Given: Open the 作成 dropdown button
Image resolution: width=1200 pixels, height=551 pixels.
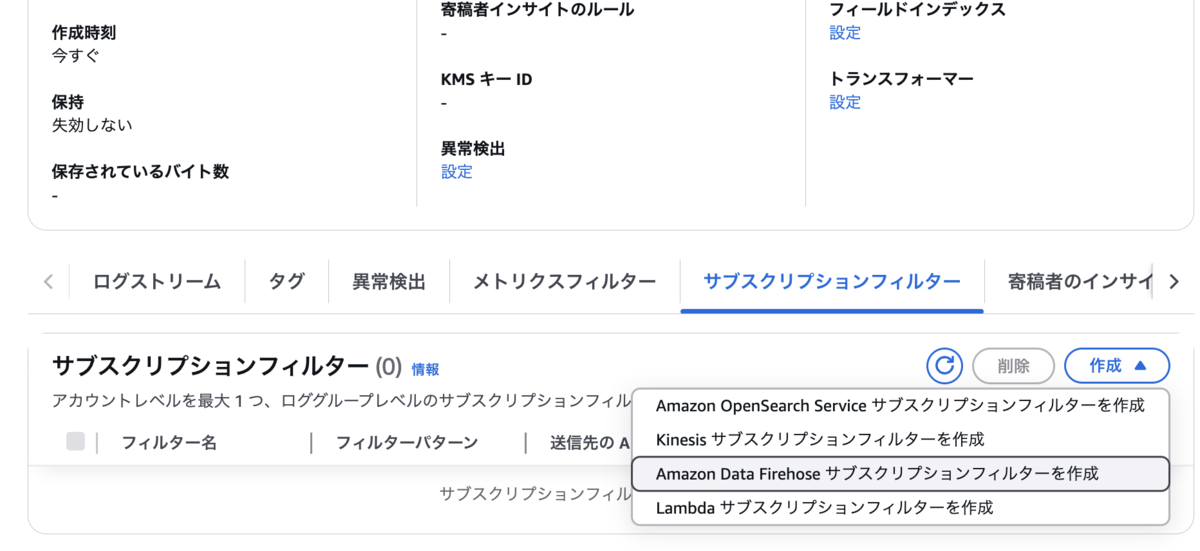Looking at the screenshot, I should (1116, 366).
